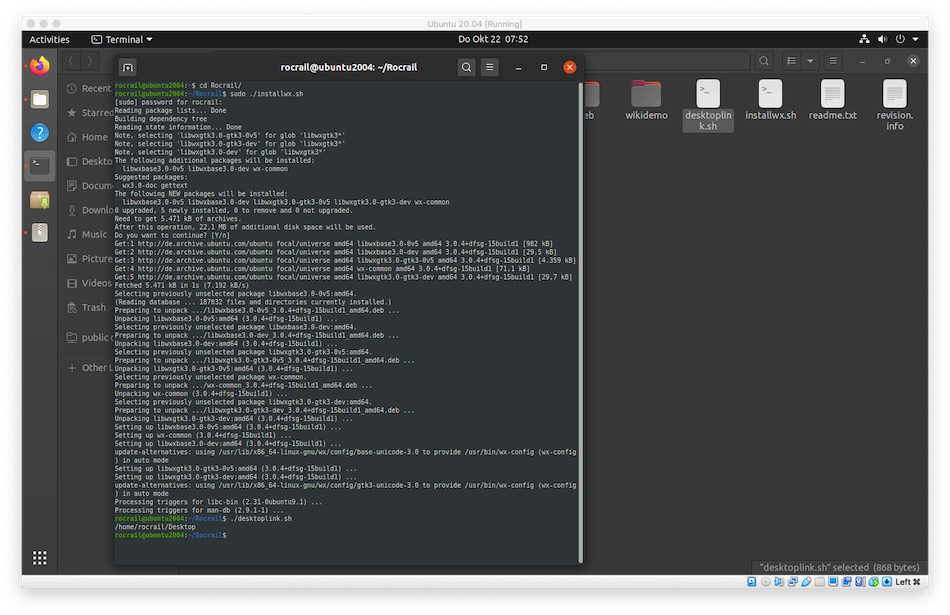Click the terminal search icon
This screenshot has width=950, height=615.
click(x=466, y=67)
